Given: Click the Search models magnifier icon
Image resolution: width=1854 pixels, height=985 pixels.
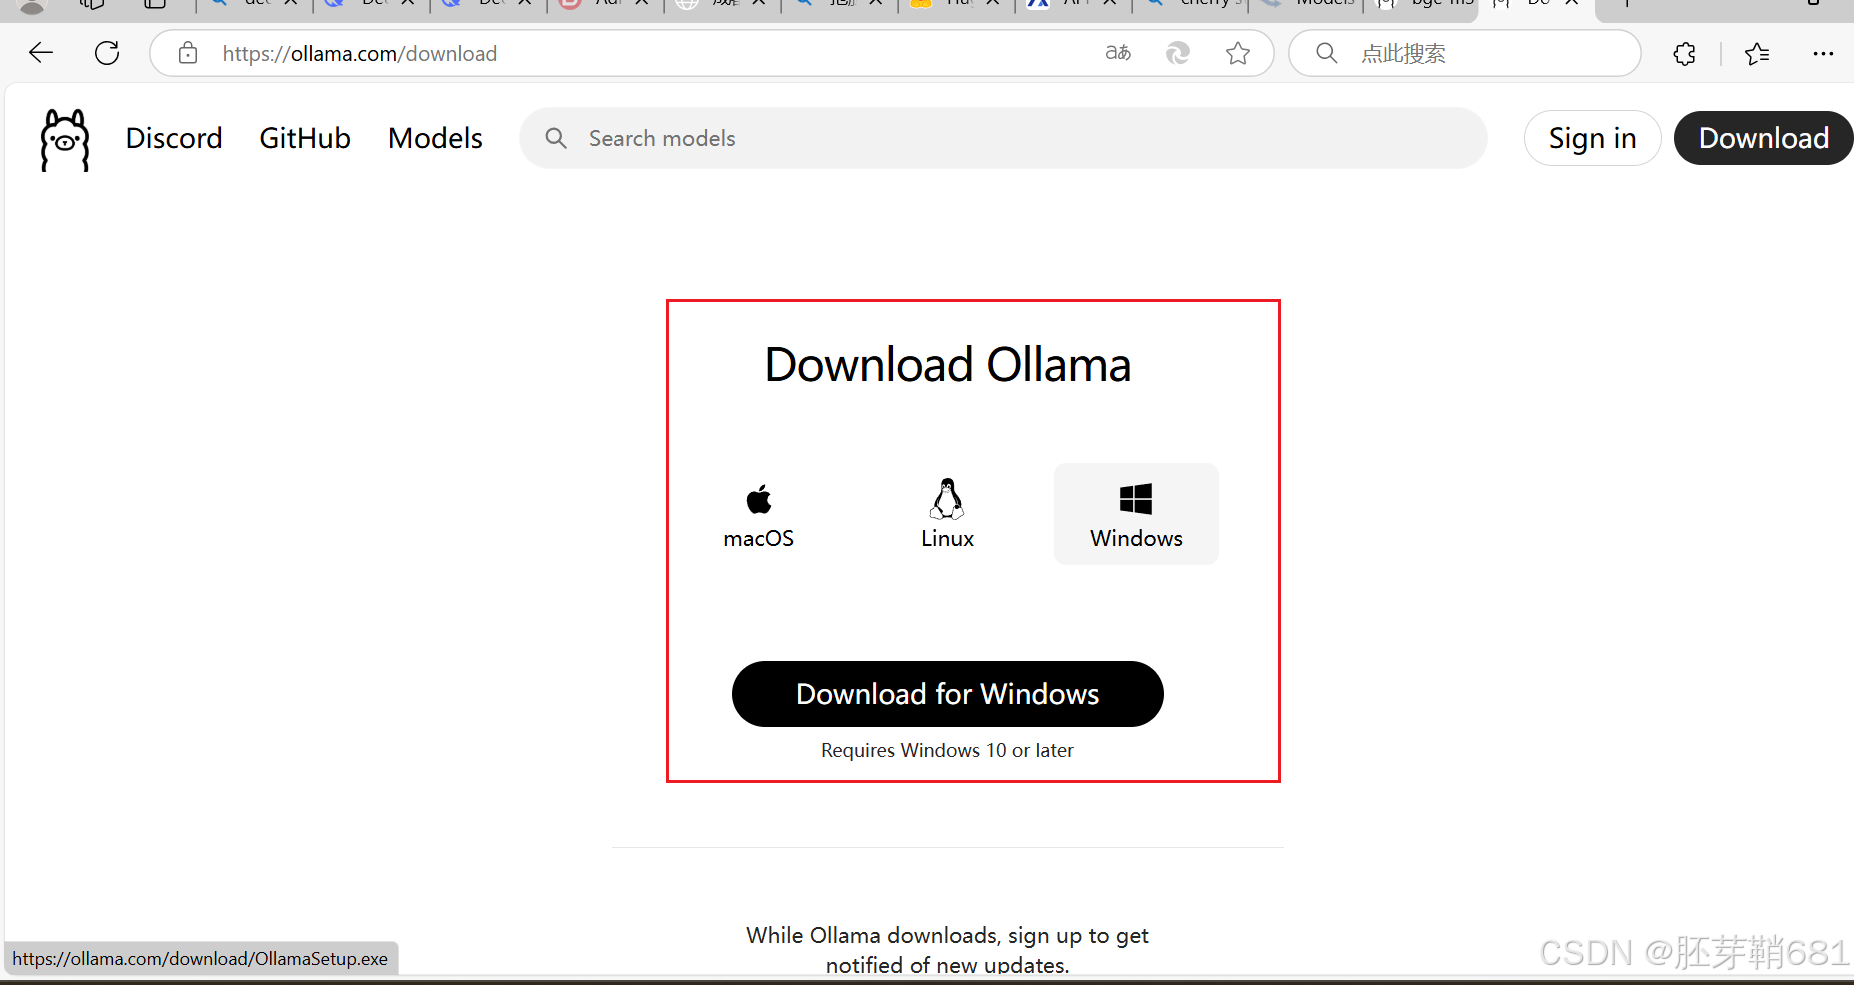Looking at the screenshot, I should tap(556, 138).
